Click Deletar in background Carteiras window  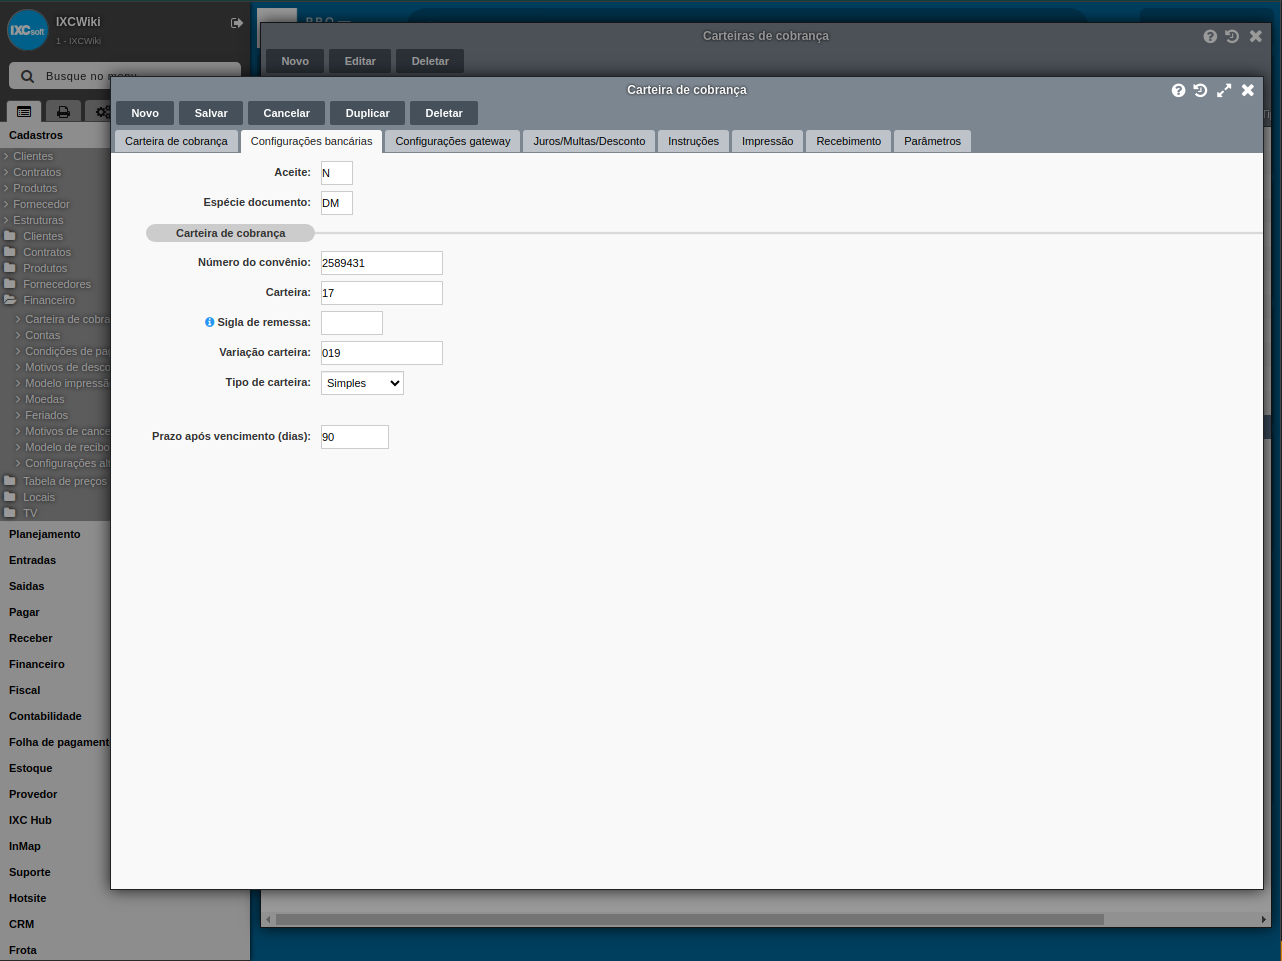click(430, 61)
